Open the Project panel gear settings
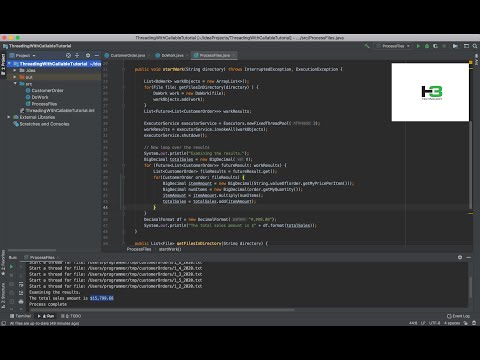The height and width of the screenshot is (360, 480). click(x=88, y=55)
